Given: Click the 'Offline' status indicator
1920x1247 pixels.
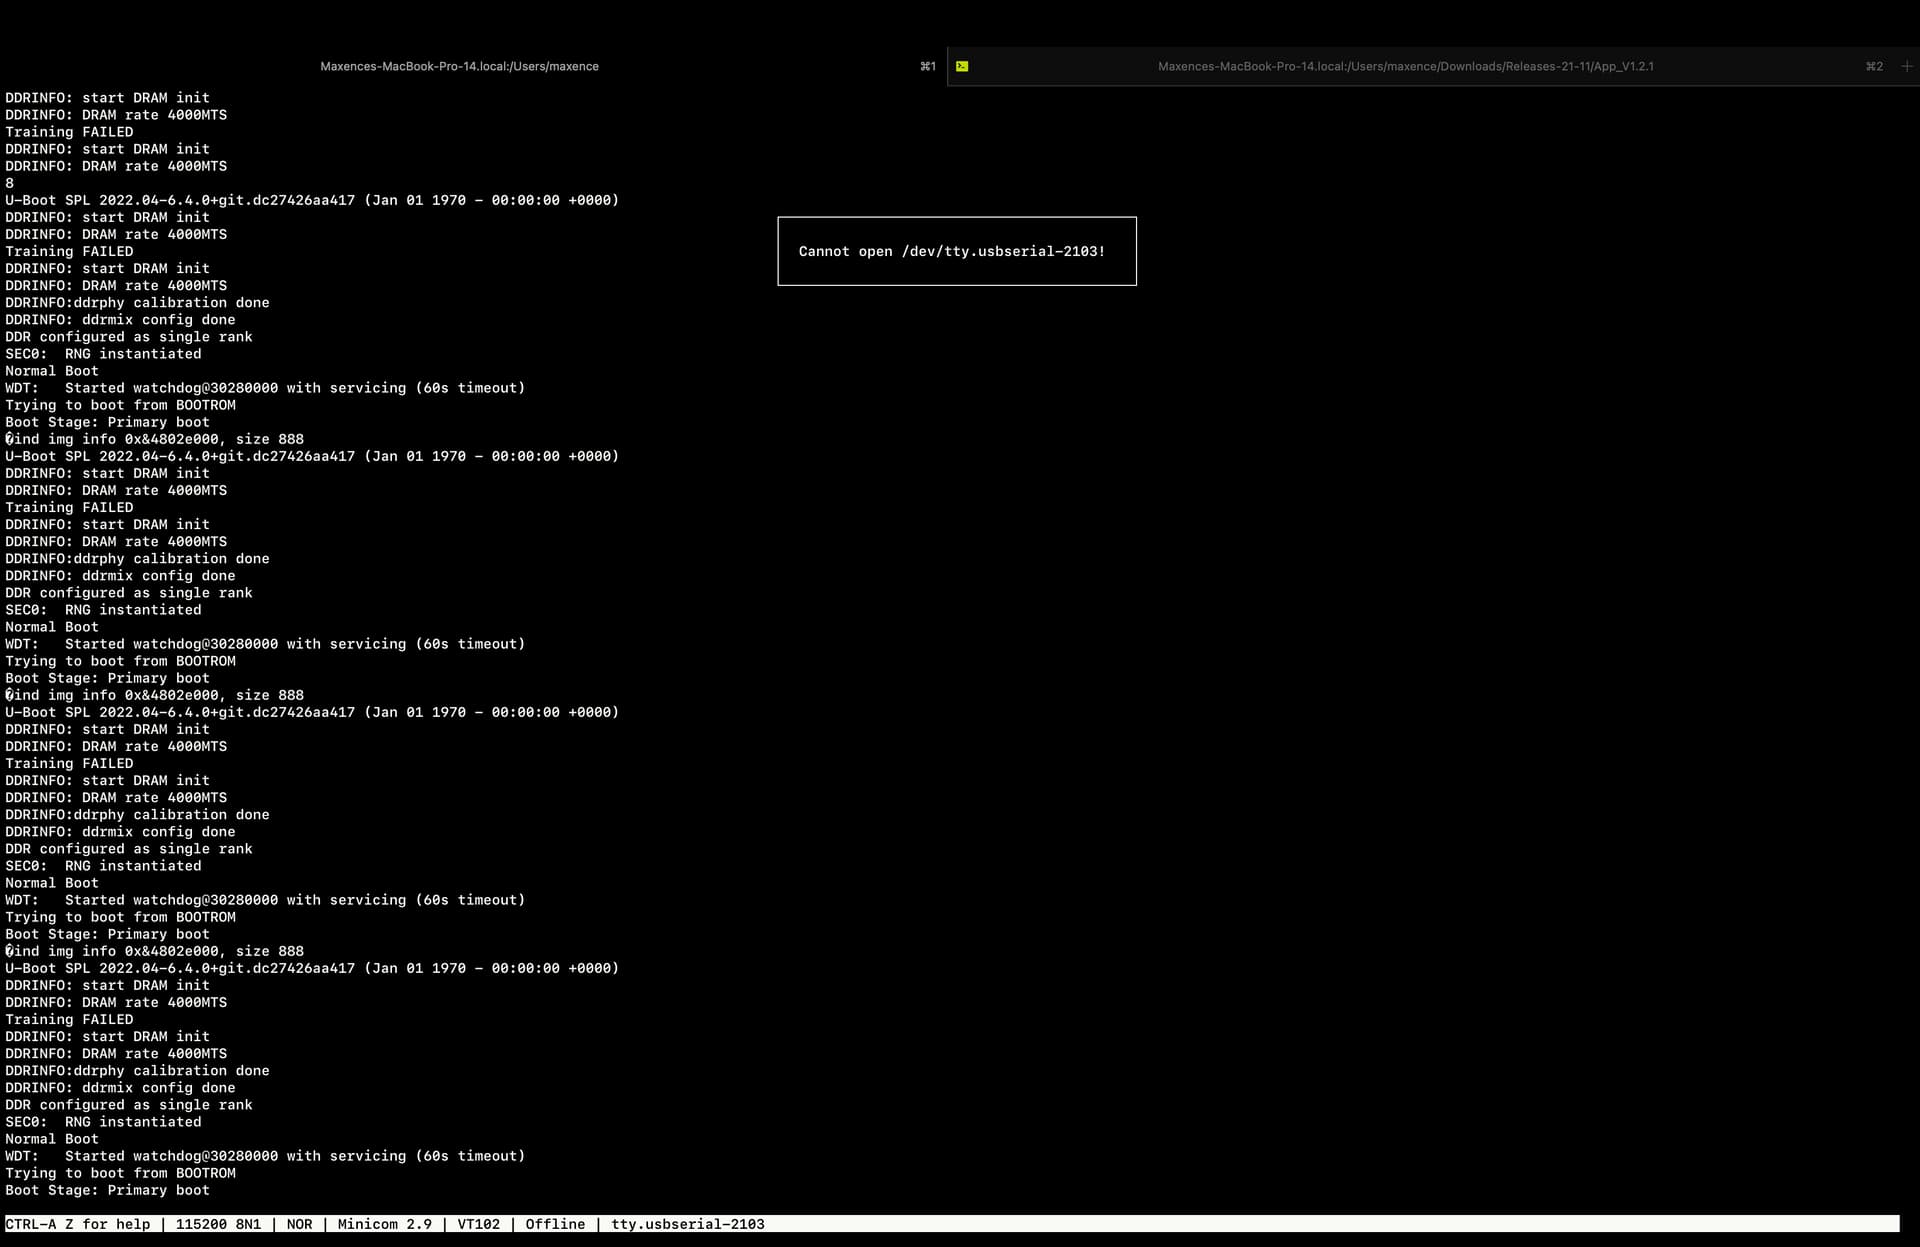Looking at the screenshot, I should (555, 1224).
